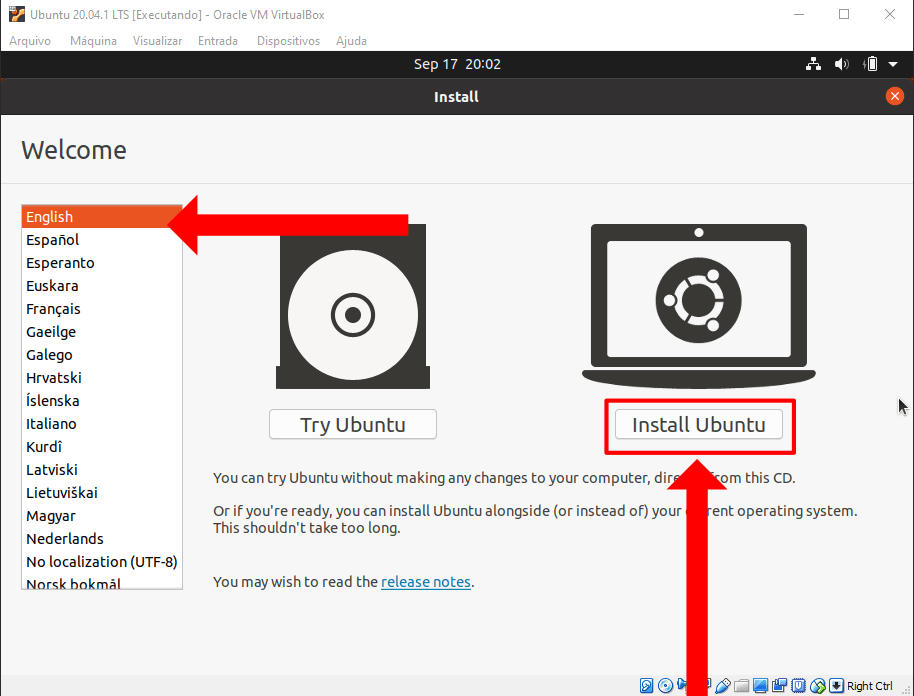The width and height of the screenshot is (914, 696).
Task: Click the optical disc status icon
Action: click(665, 686)
